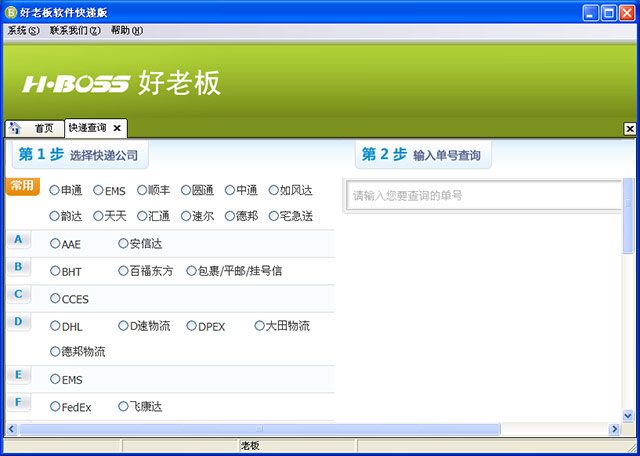The image size is (640, 456).
Task: Choose the 顺丰 courier option
Action: pos(142,190)
